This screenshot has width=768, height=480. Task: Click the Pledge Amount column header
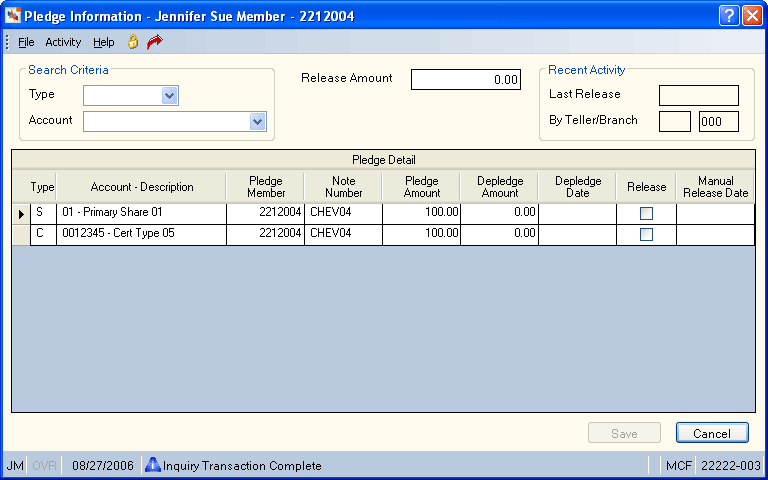click(421, 187)
